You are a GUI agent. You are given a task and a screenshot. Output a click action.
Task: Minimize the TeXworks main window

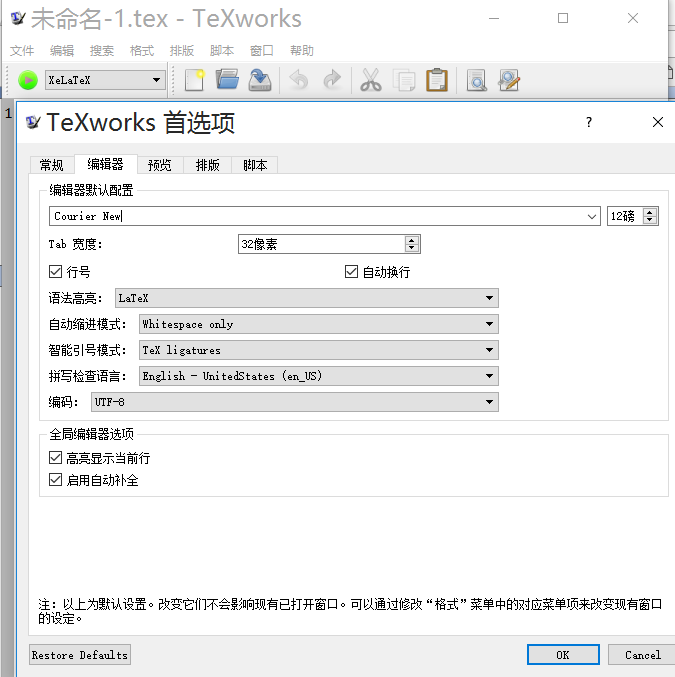point(494,18)
